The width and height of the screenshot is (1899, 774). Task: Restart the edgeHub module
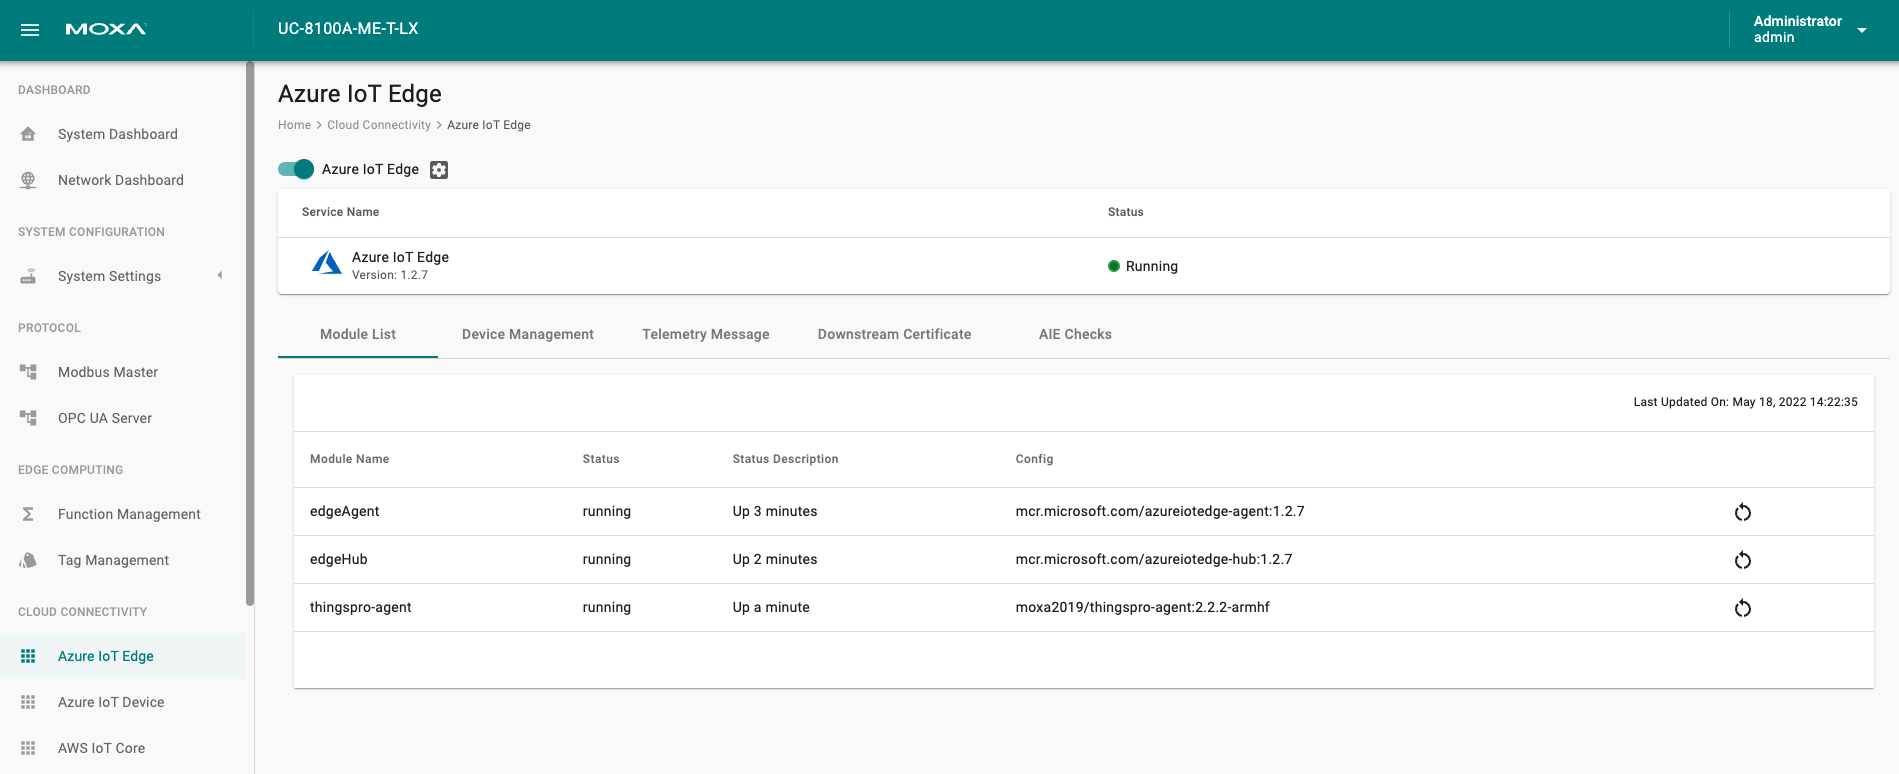click(1743, 560)
